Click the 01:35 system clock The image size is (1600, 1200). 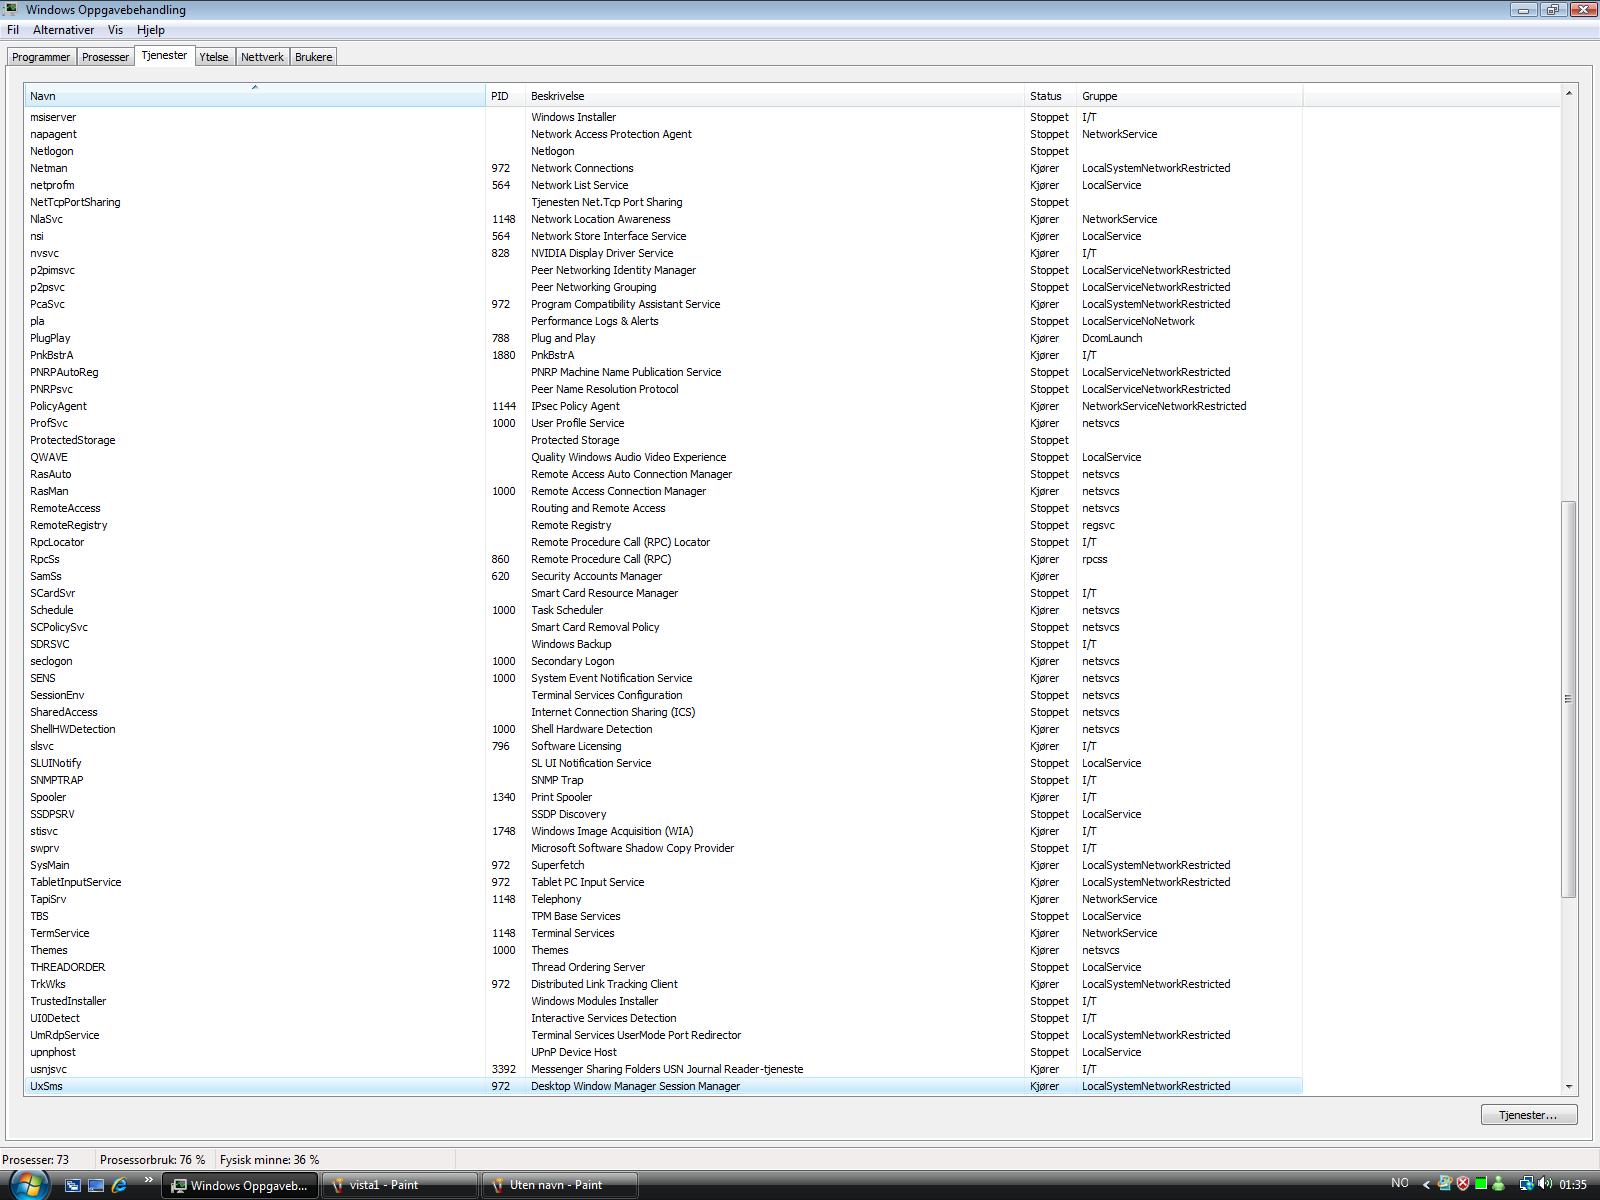(x=1572, y=1185)
